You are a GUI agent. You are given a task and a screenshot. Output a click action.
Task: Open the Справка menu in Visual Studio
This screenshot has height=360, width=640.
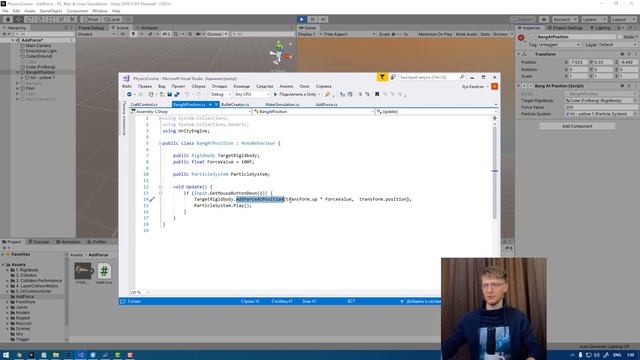coord(324,87)
